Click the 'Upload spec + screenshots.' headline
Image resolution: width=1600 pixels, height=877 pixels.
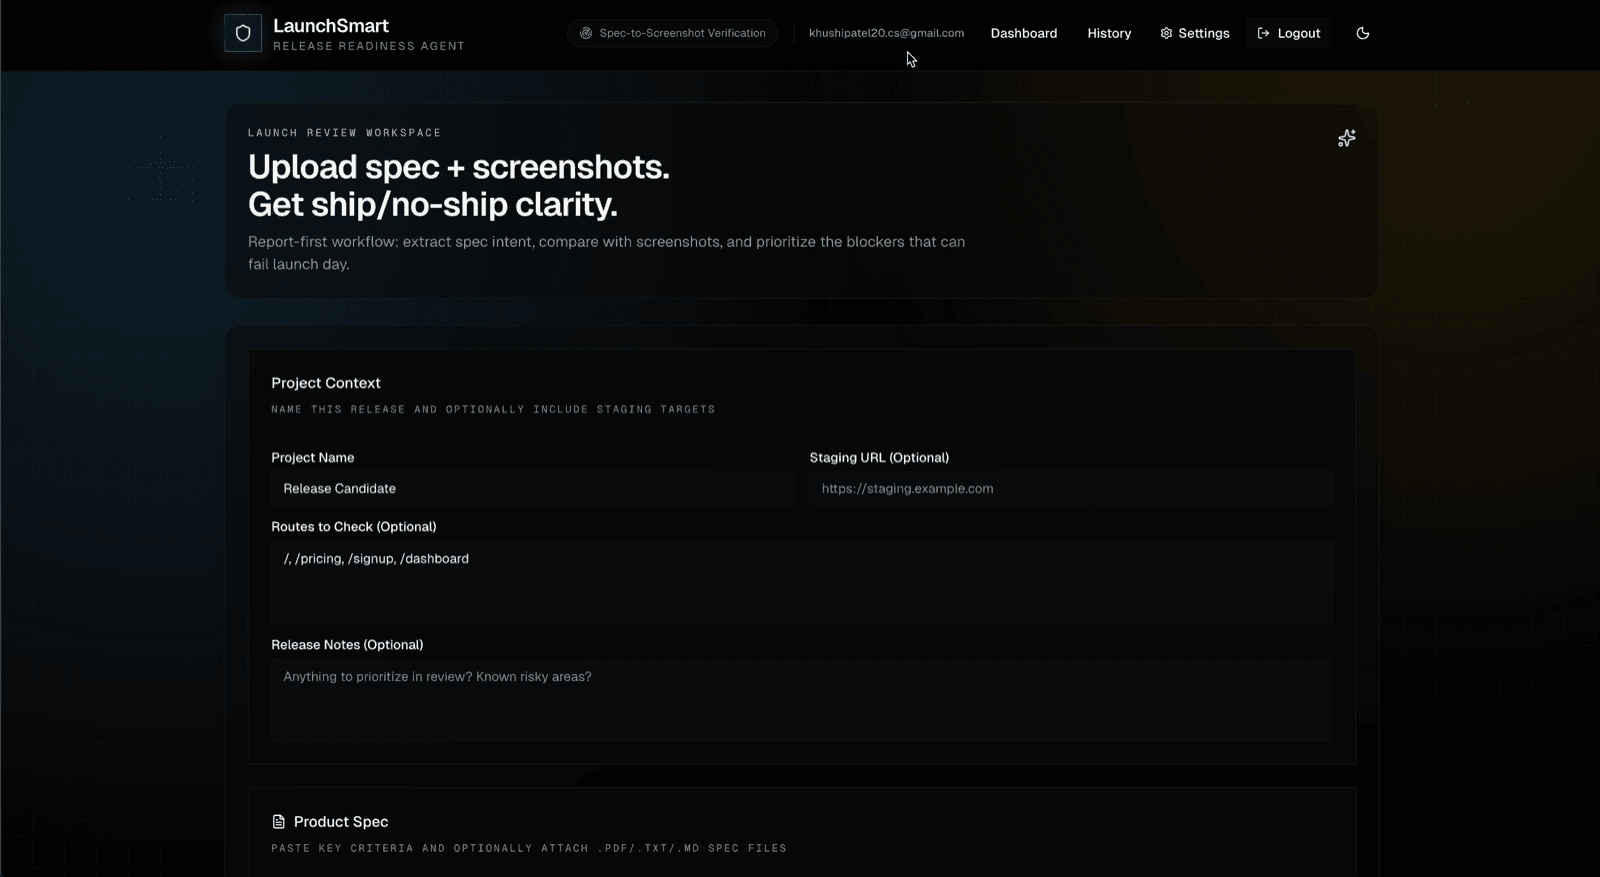pos(459,167)
